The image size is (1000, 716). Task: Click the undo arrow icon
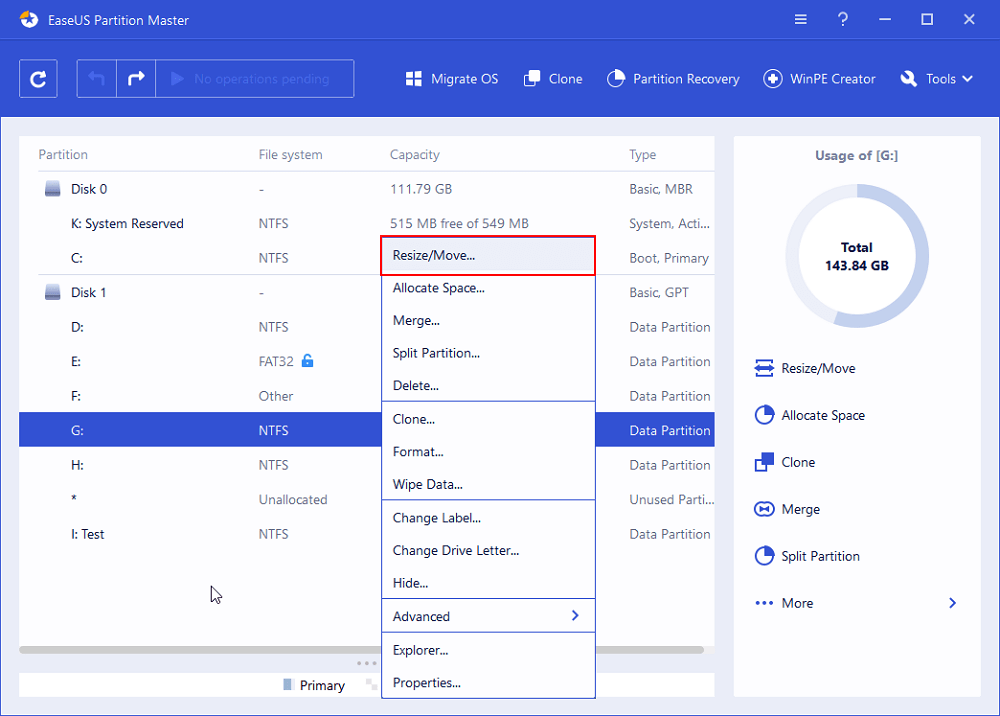tap(96, 78)
